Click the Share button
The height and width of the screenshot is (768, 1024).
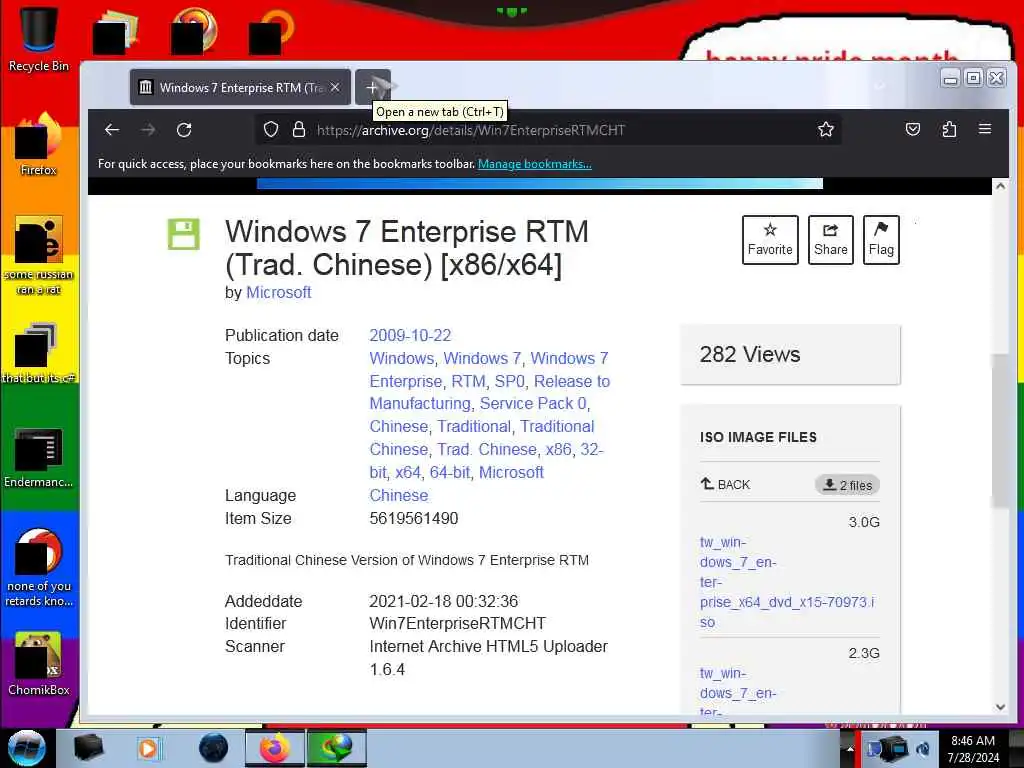[x=831, y=240]
